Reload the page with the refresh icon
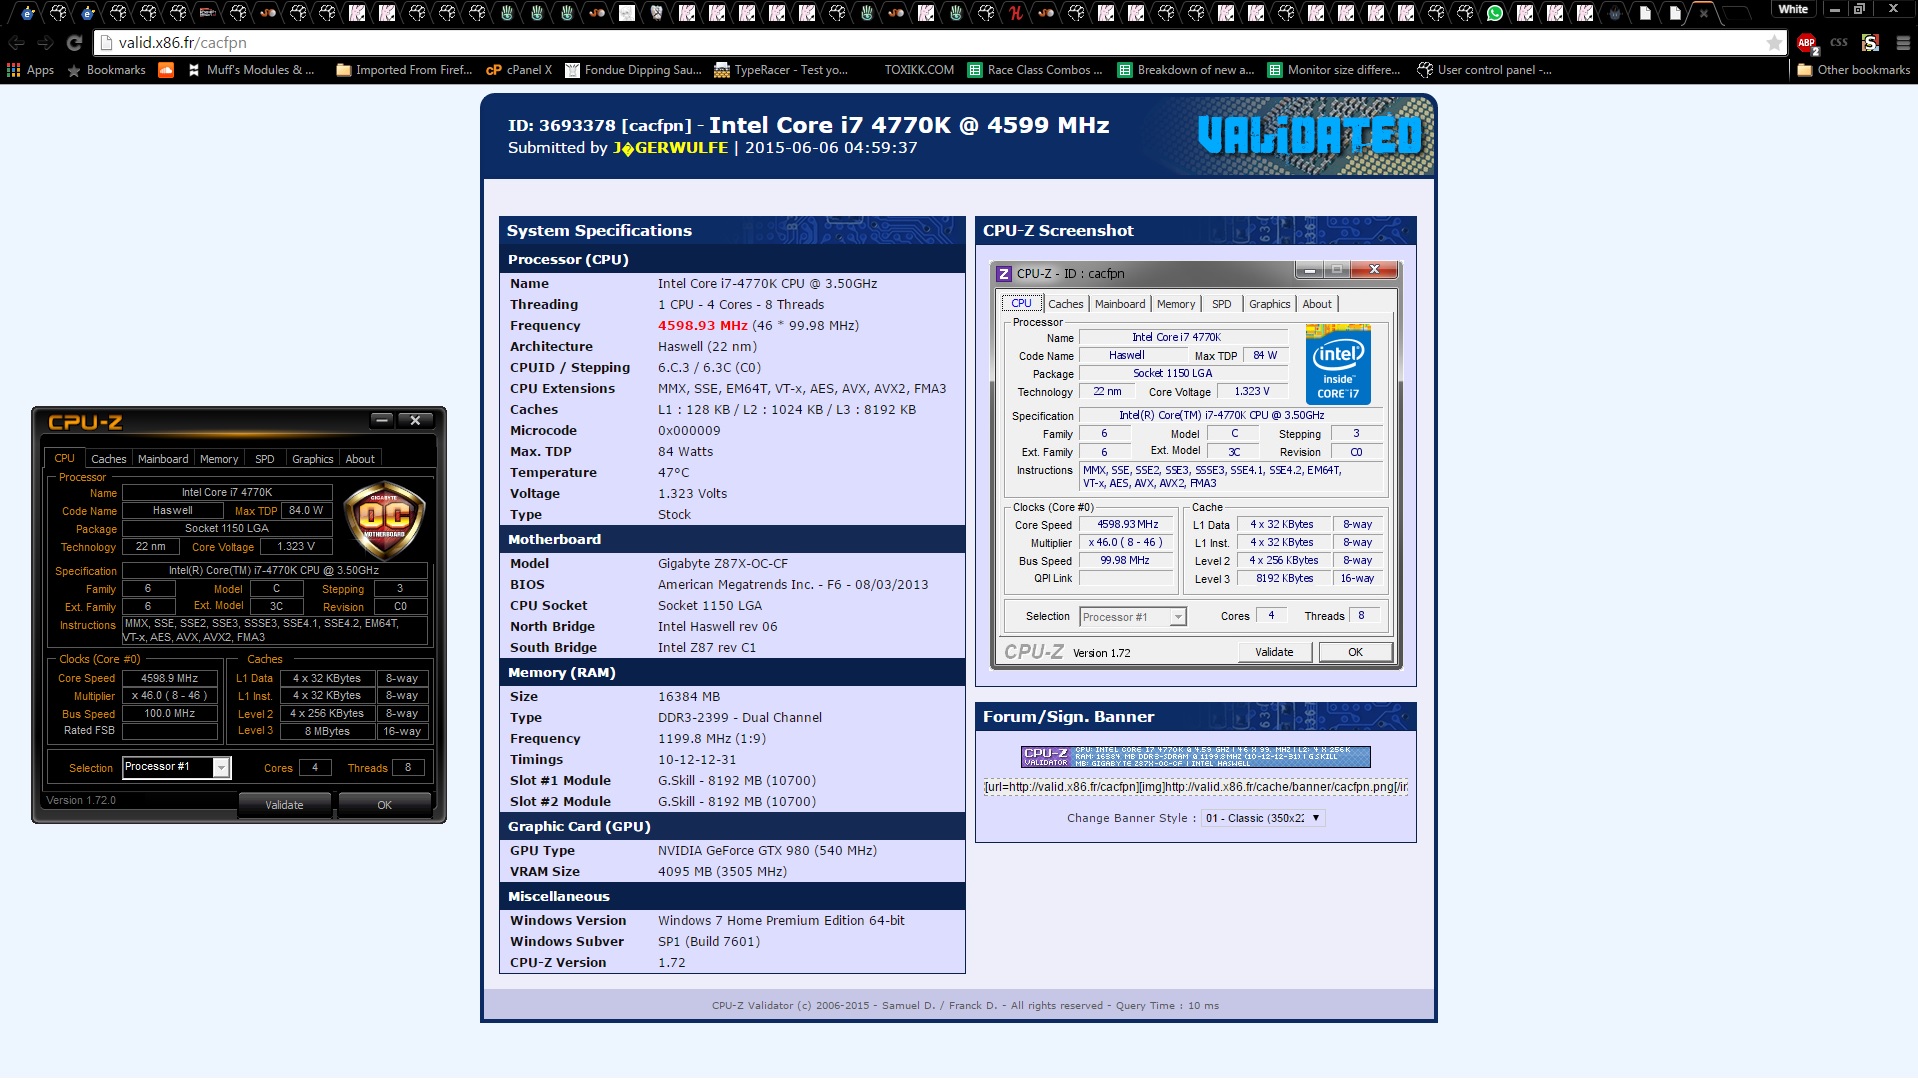 [x=74, y=43]
